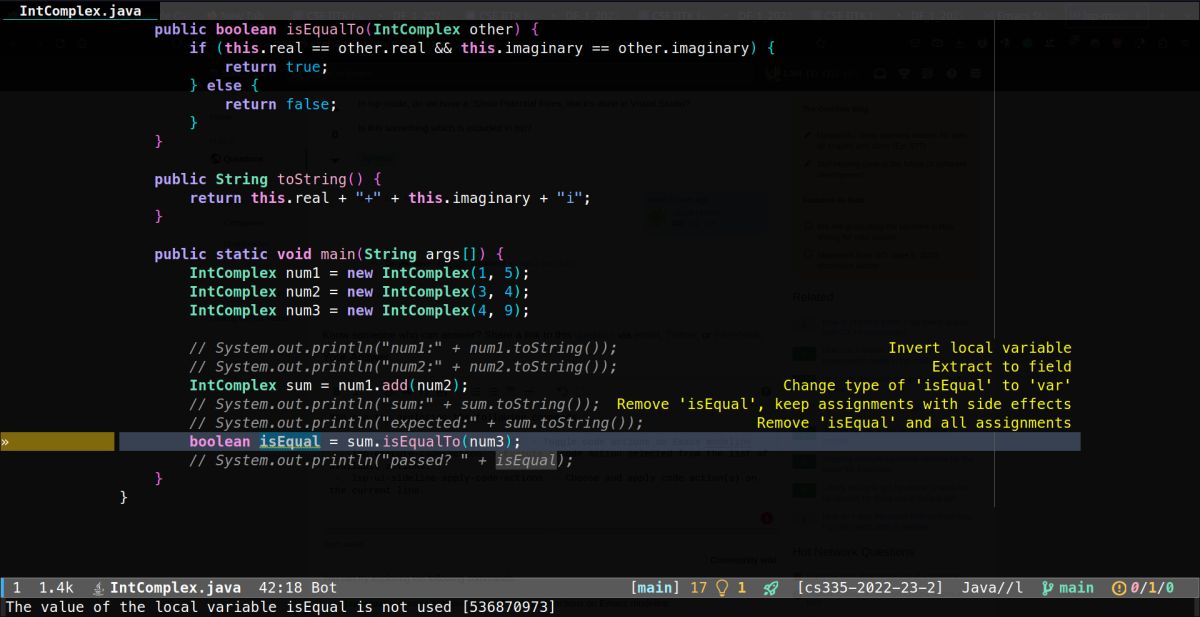Click the commented 'expected:' println line
Viewport: 1200px width, 617px height.
tap(416, 423)
